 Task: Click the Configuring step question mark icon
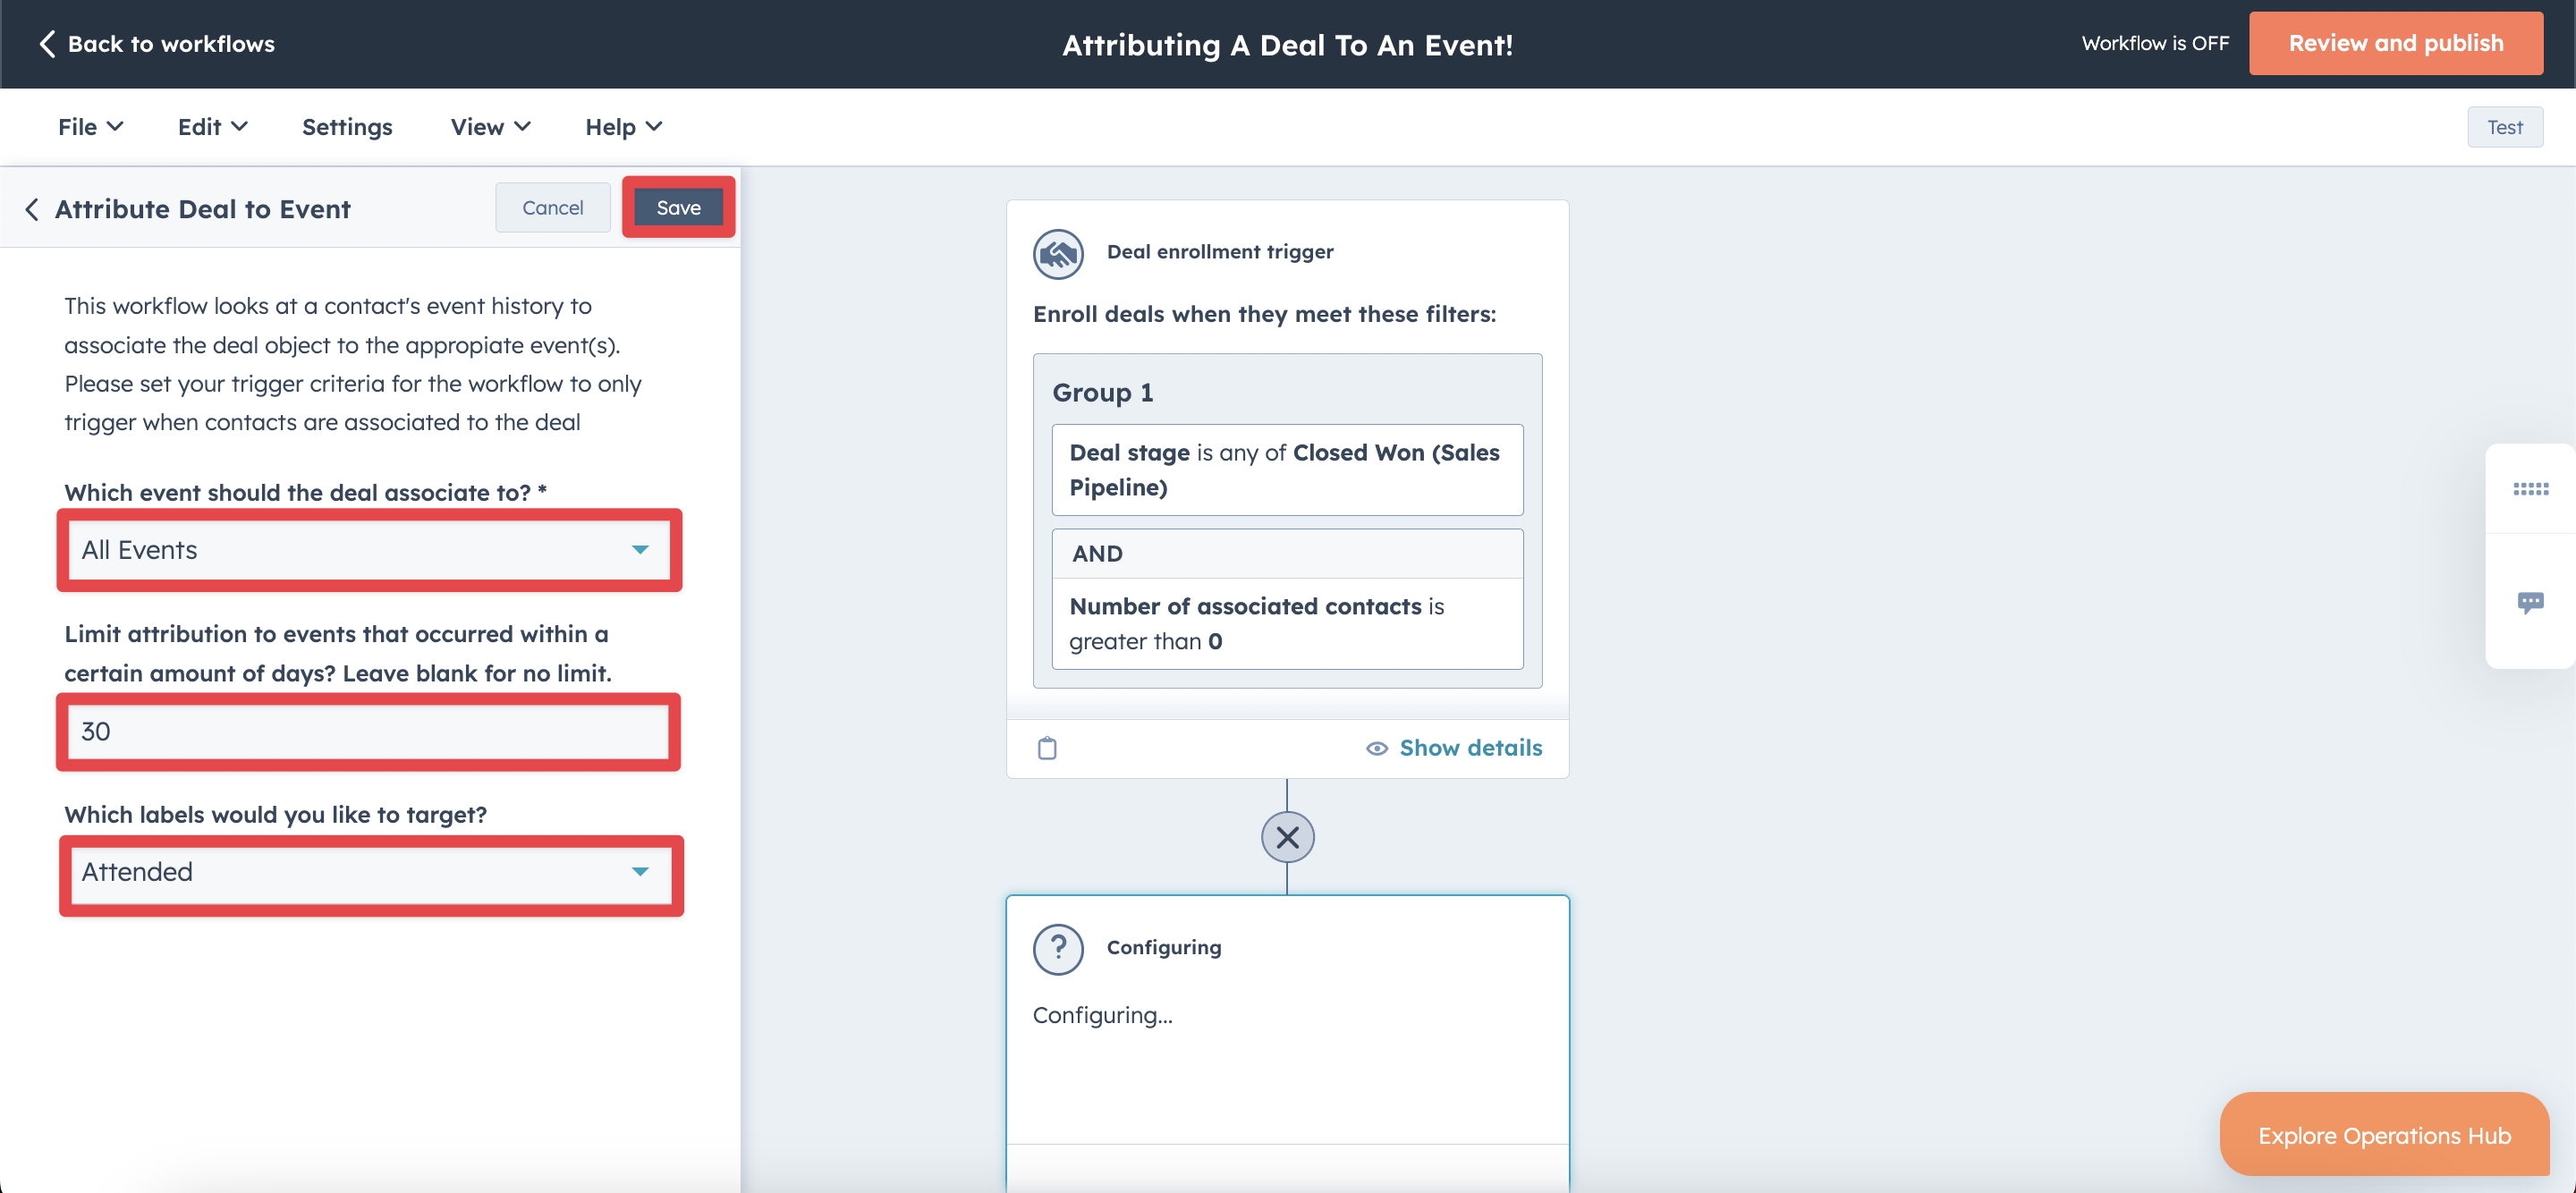(x=1058, y=948)
